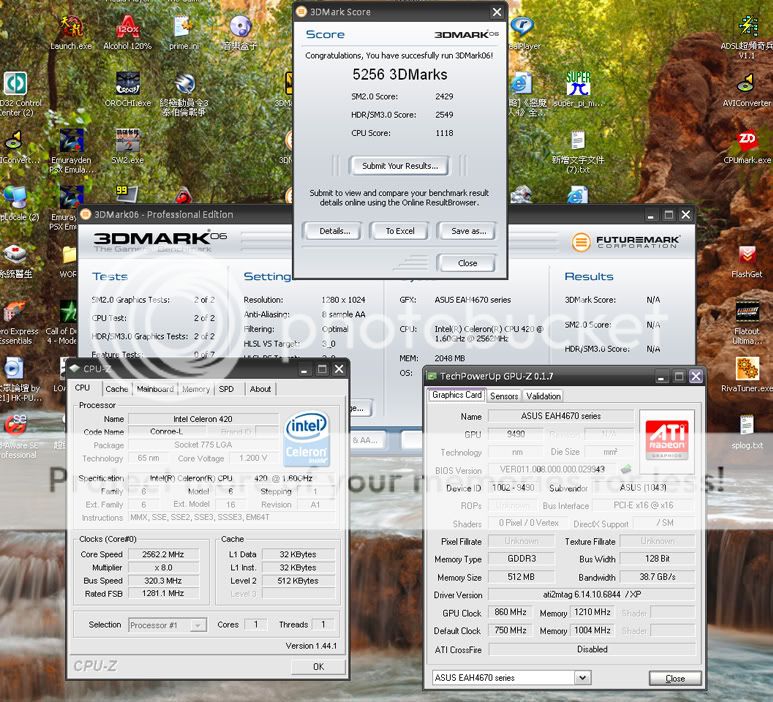This screenshot has height=702, width=773.
Task: Click Save as button in 3DMark Score
Action: (x=468, y=231)
